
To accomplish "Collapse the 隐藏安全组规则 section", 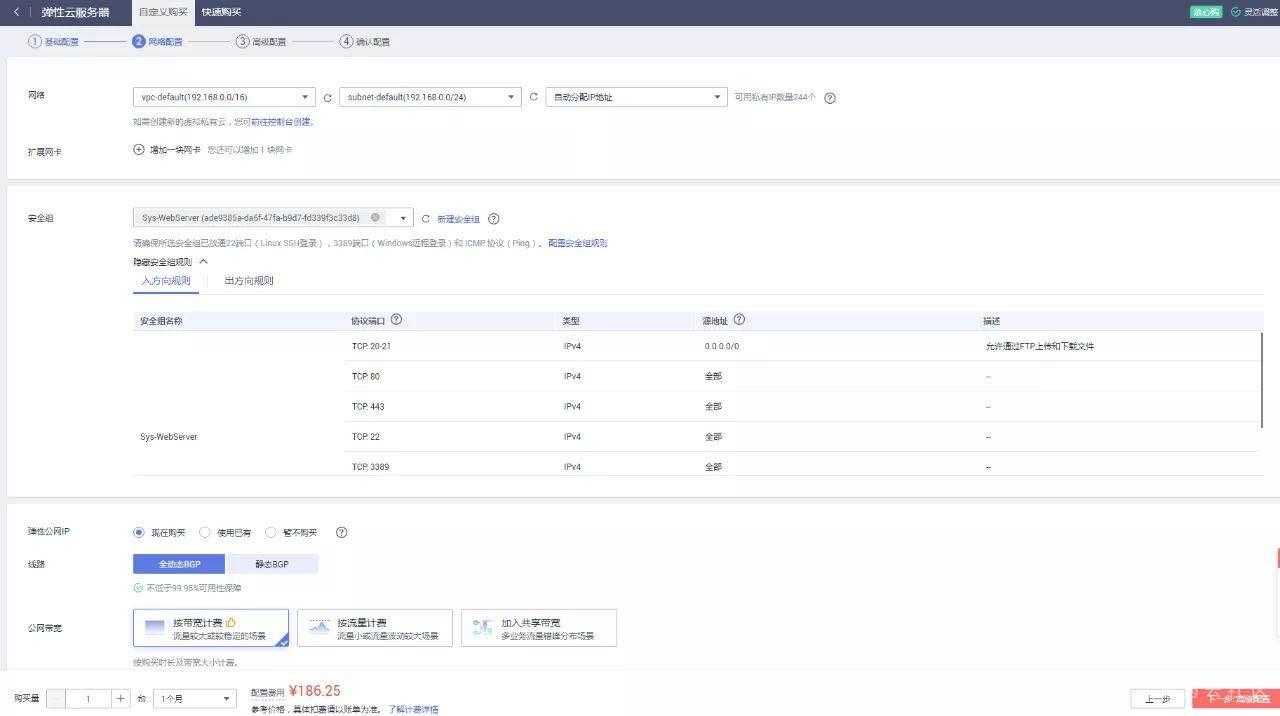I will [170, 261].
